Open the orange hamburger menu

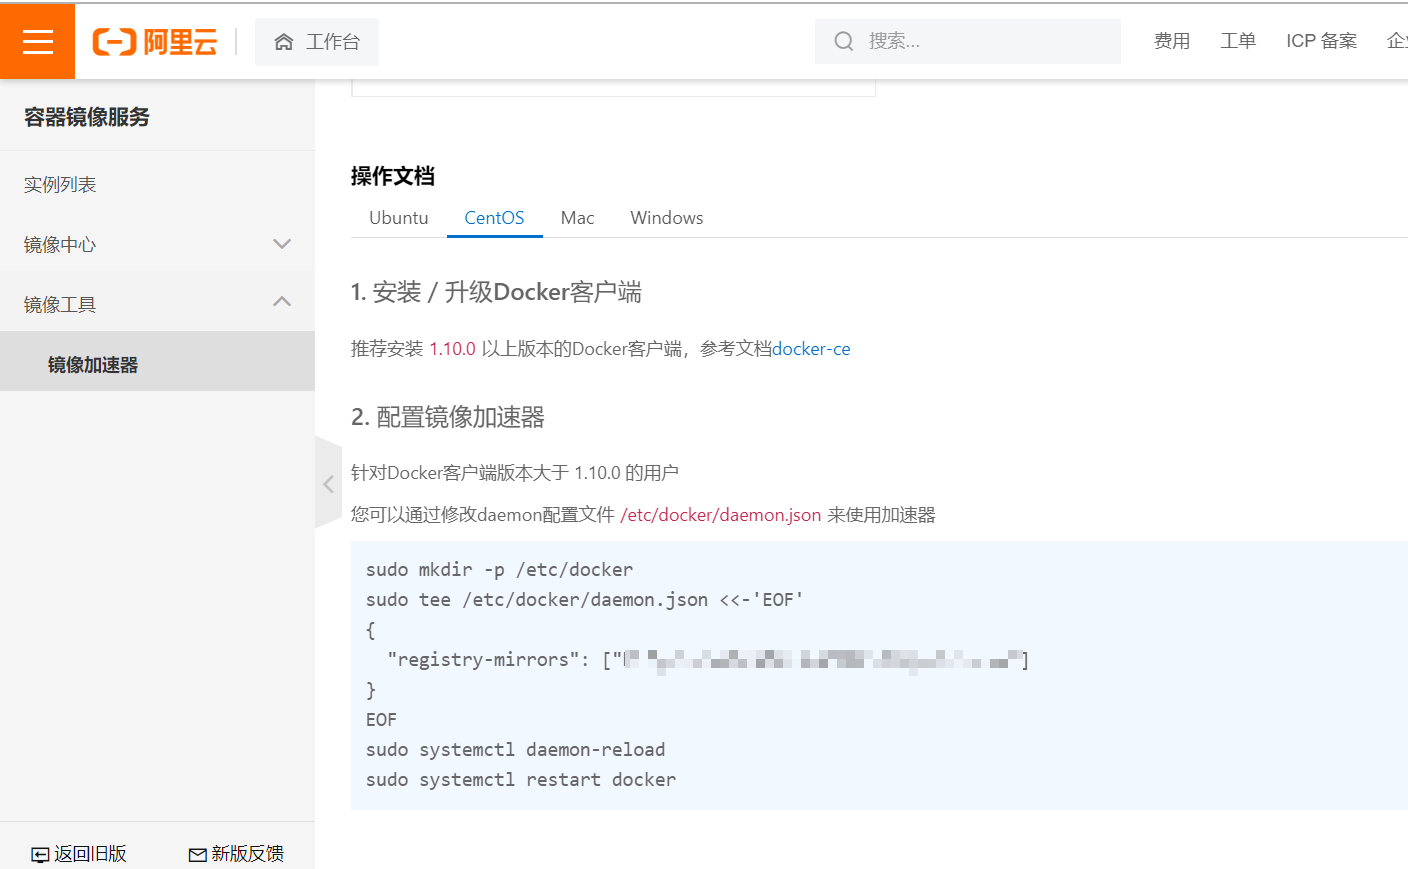point(37,41)
